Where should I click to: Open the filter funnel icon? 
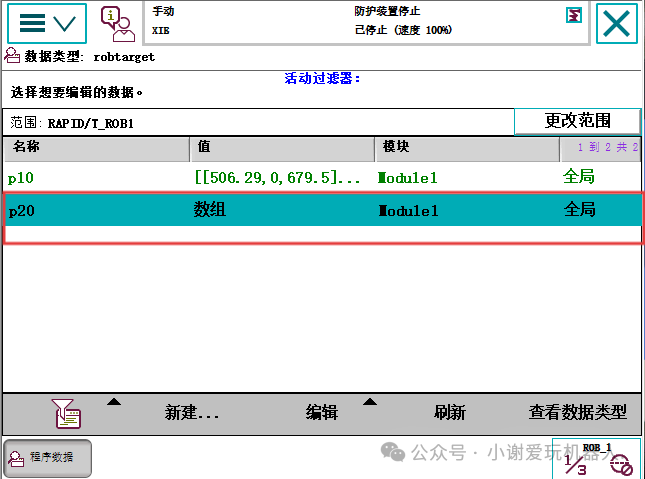coord(66,414)
